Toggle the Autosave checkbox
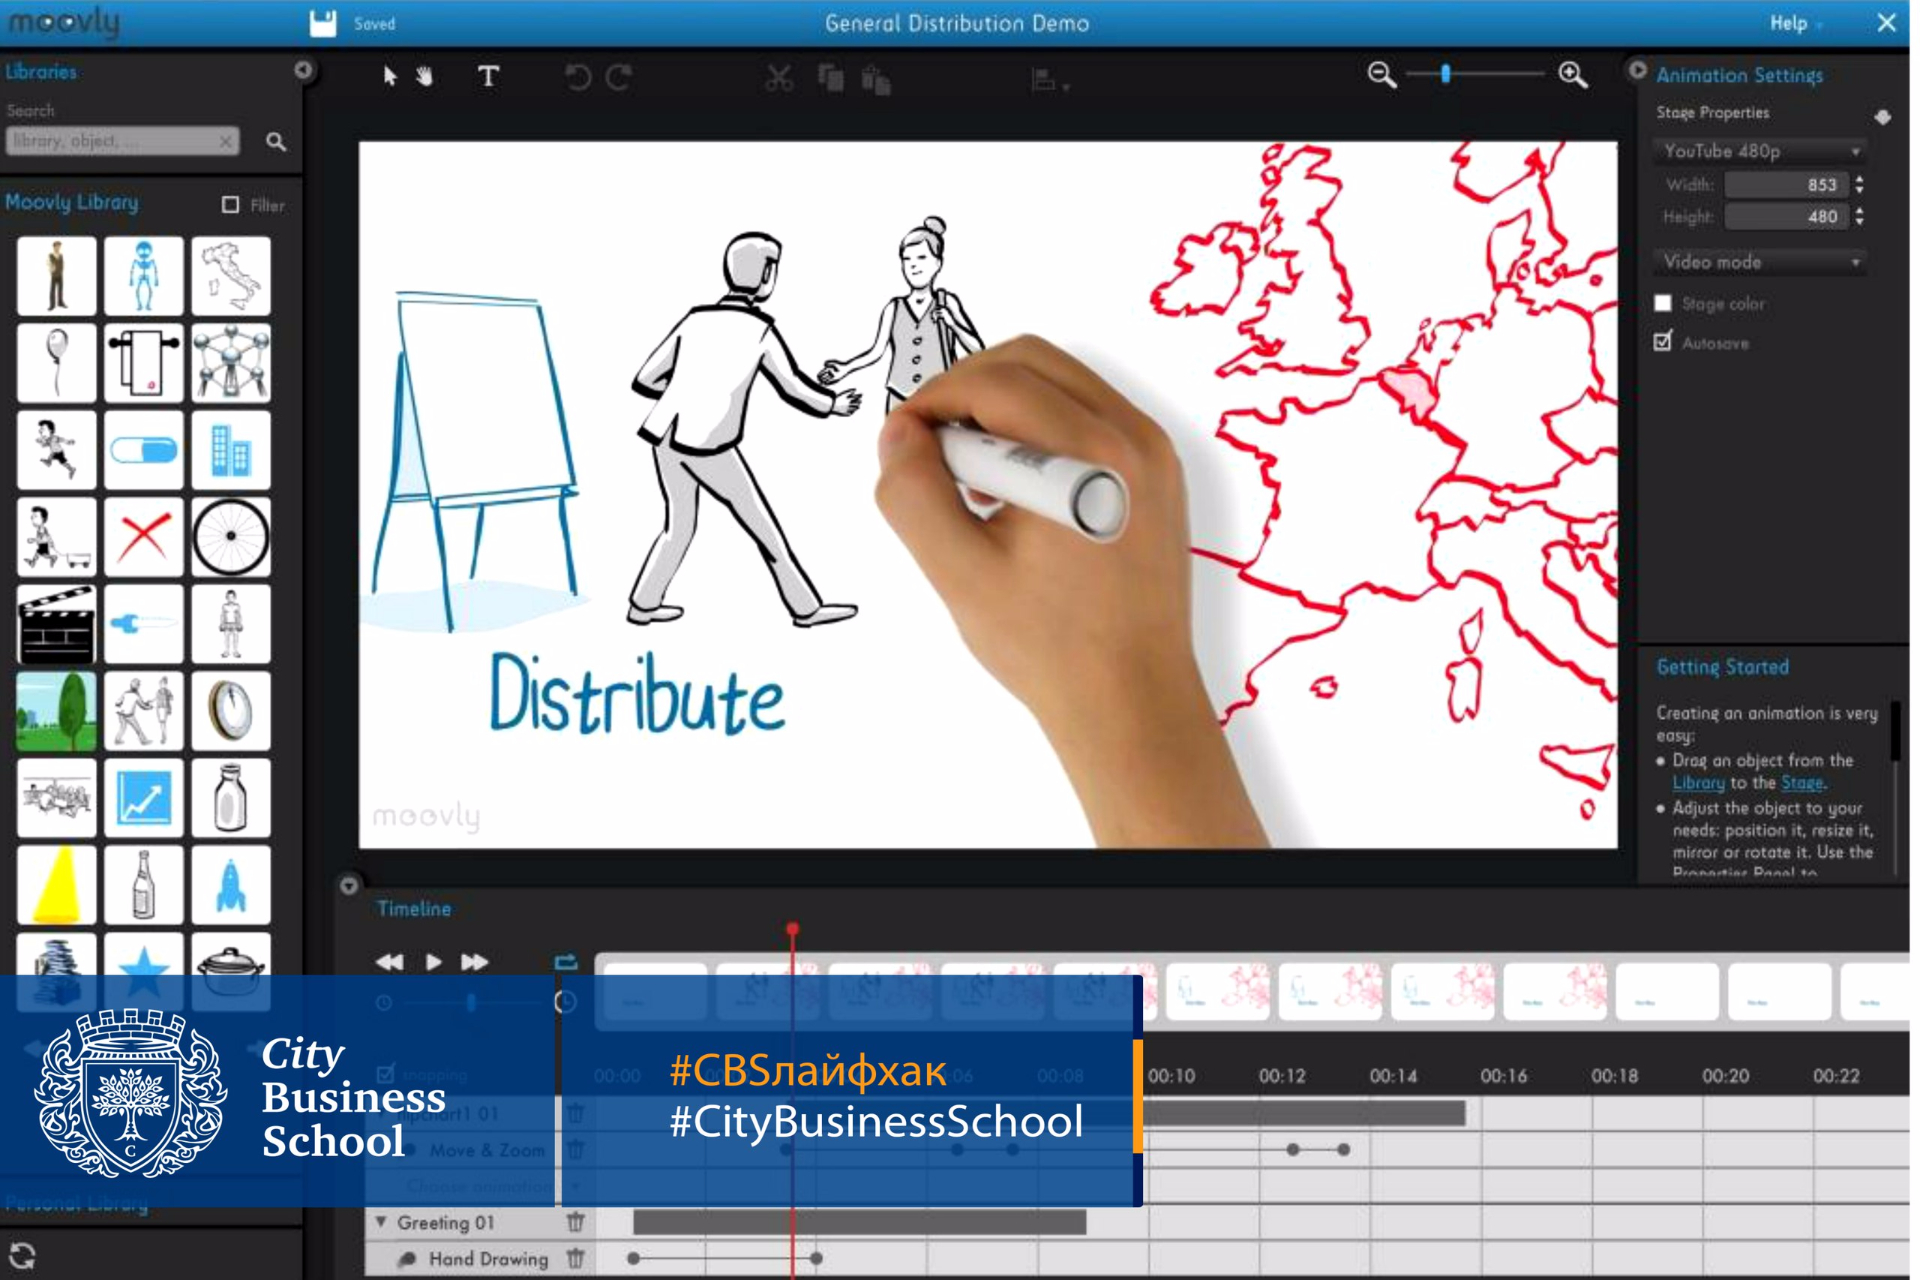The height and width of the screenshot is (1280, 1920). (1663, 347)
